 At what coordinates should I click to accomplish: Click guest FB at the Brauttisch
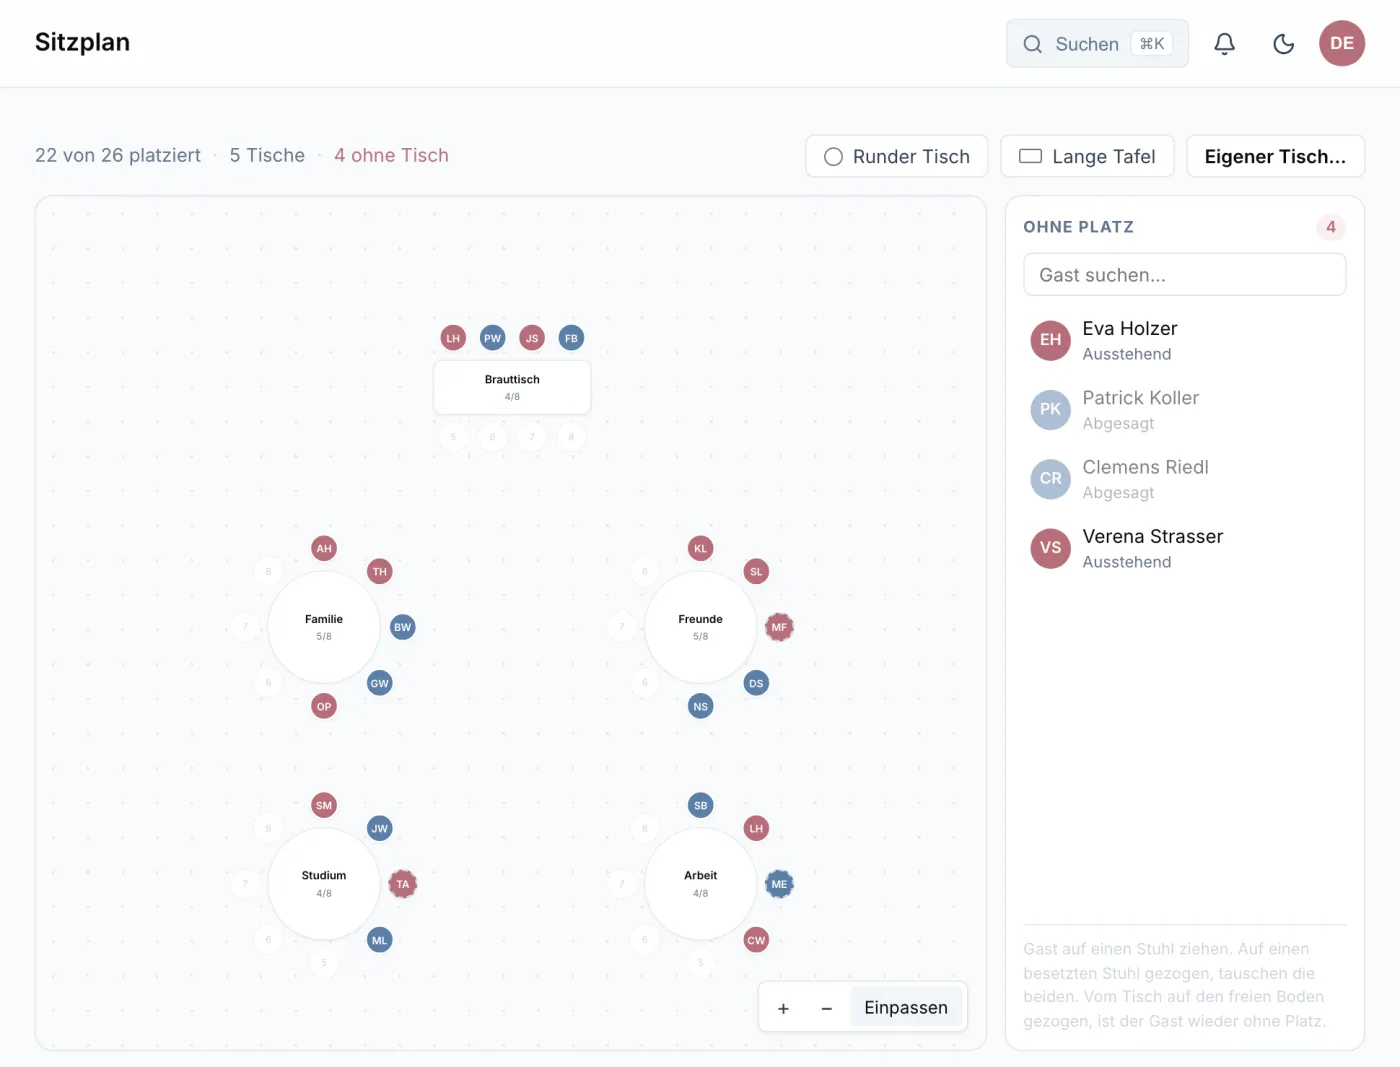[571, 338]
